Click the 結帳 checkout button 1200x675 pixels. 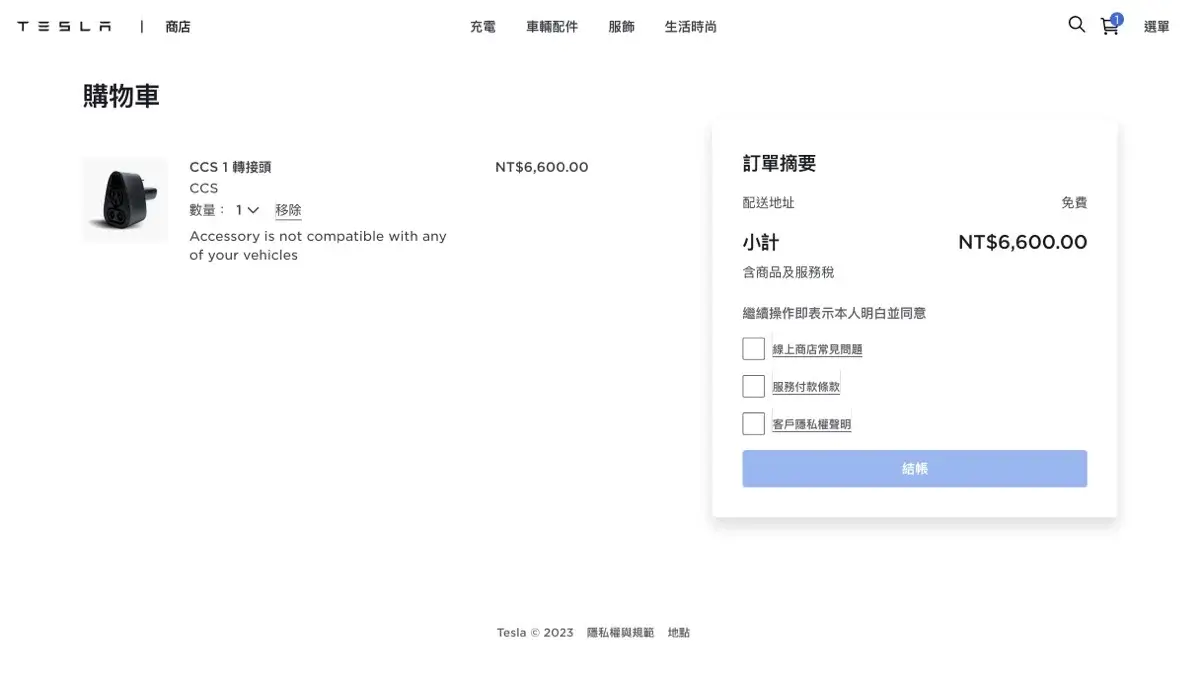click(x=914, y=469)
